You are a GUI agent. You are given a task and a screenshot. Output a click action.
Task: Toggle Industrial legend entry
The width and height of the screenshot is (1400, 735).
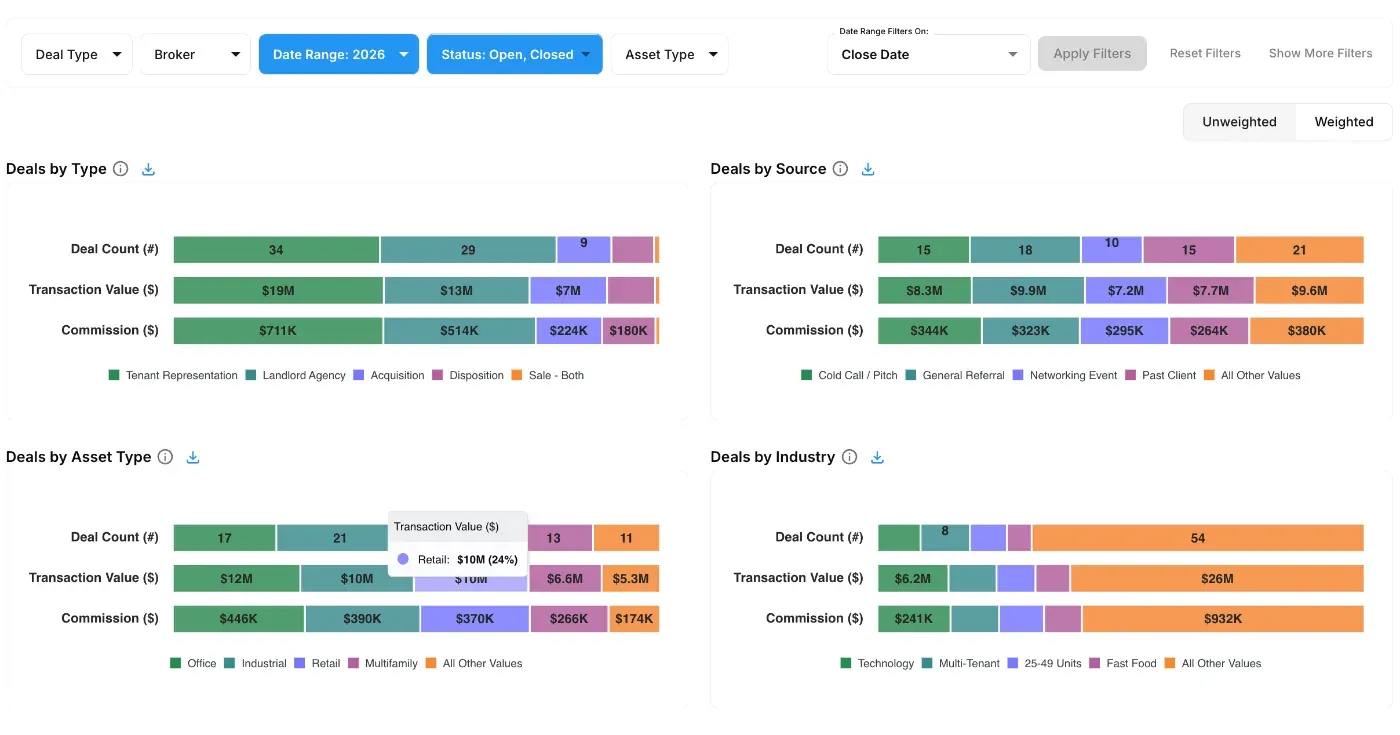click(255, 664)
